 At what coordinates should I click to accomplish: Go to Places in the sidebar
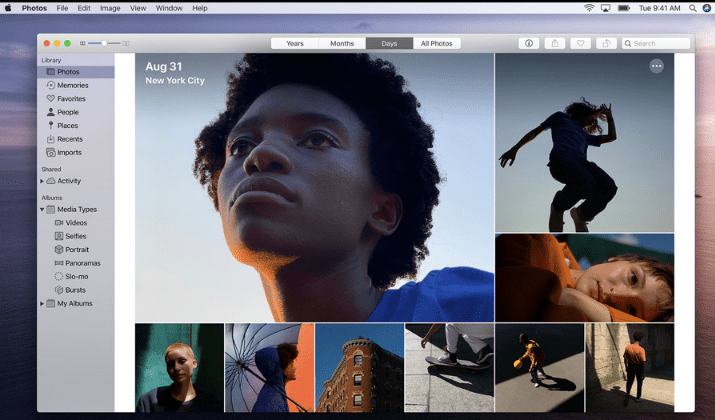click(x=67, y=125)
